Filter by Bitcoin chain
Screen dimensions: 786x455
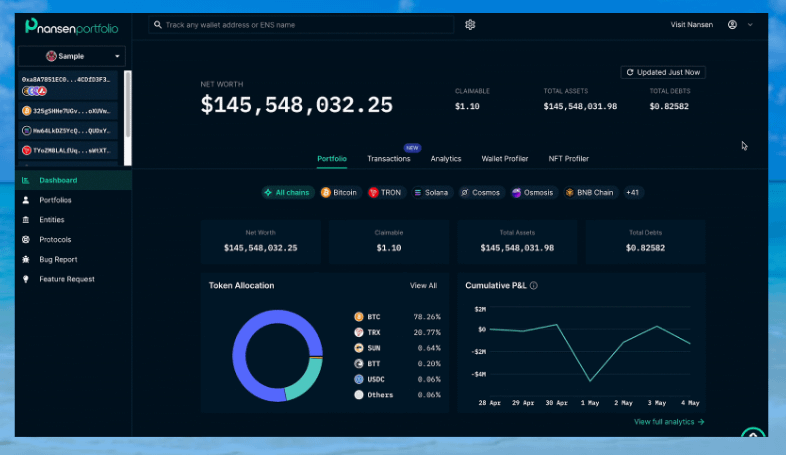coord(339,192)
